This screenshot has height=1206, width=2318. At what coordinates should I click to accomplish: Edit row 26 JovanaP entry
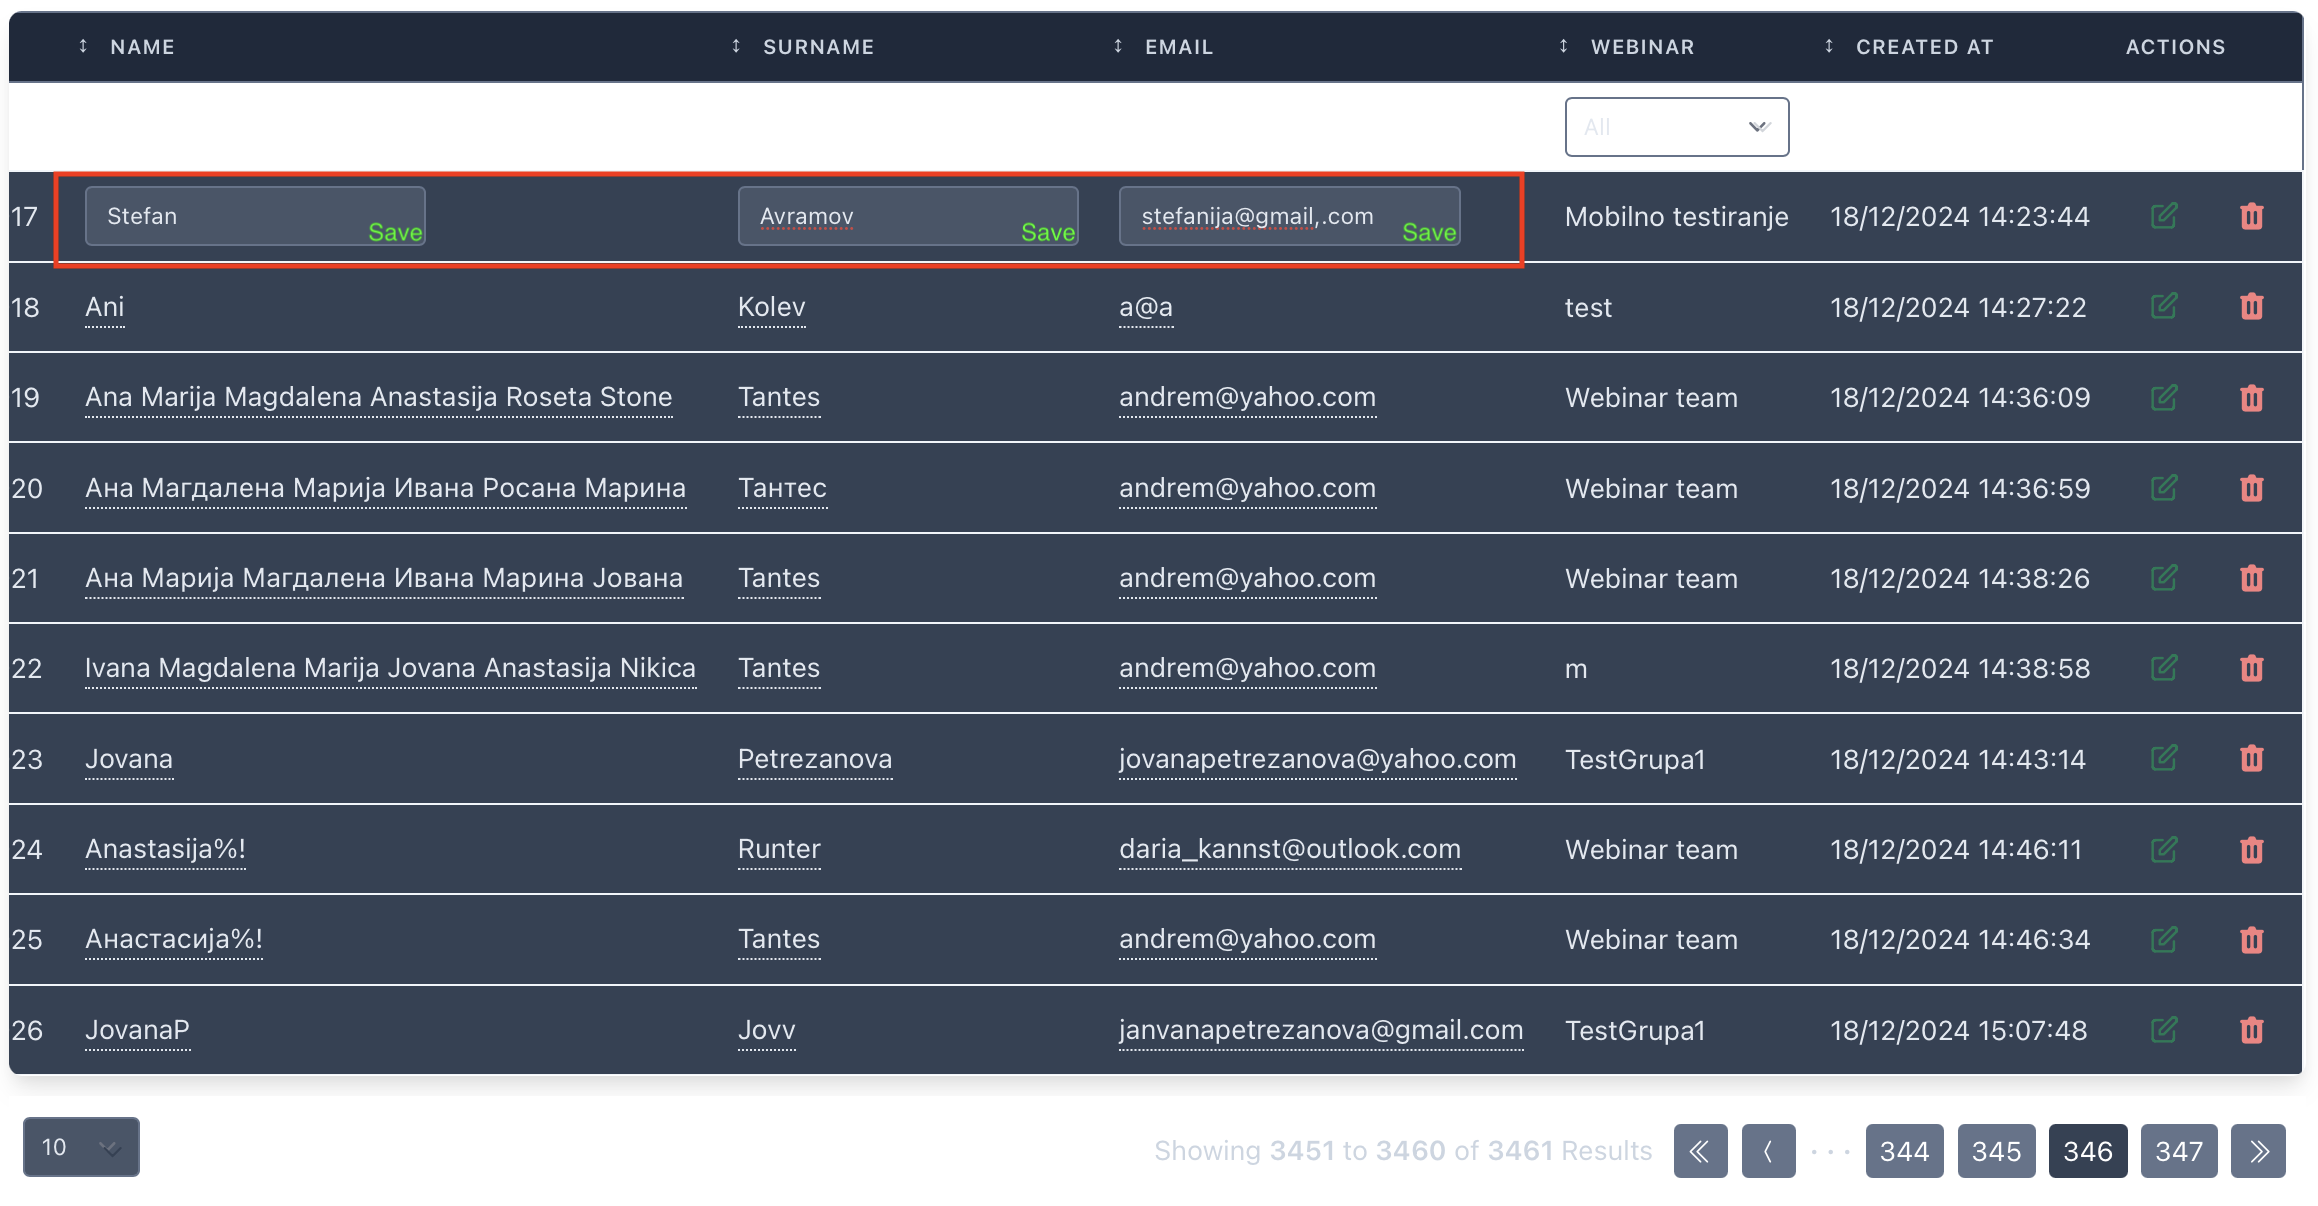pyautogui.click(x=2164, y=1029)
